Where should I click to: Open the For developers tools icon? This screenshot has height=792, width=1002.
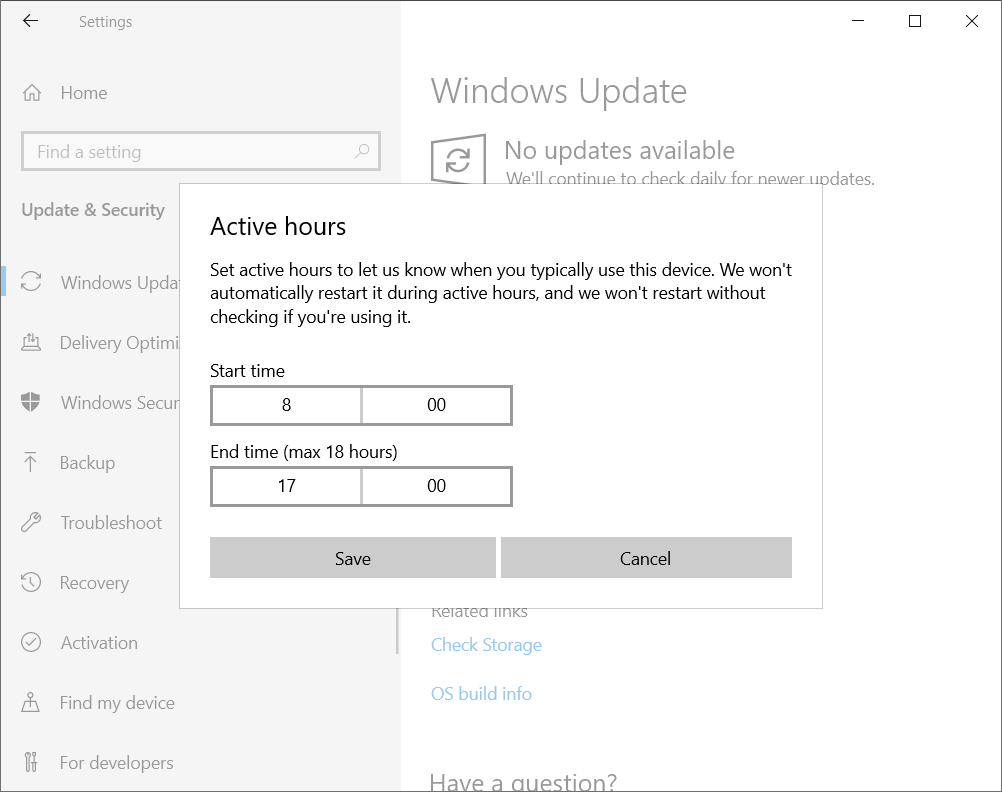click(31, 763)
